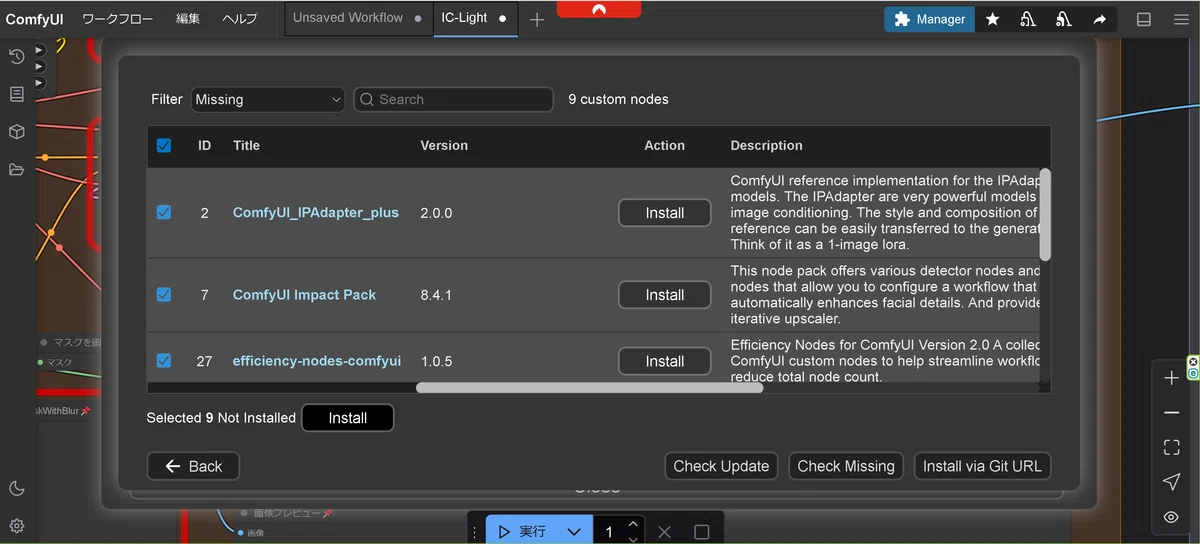Click the Description column header
This screenshot has width=1200, height=544.
[766, 145]
